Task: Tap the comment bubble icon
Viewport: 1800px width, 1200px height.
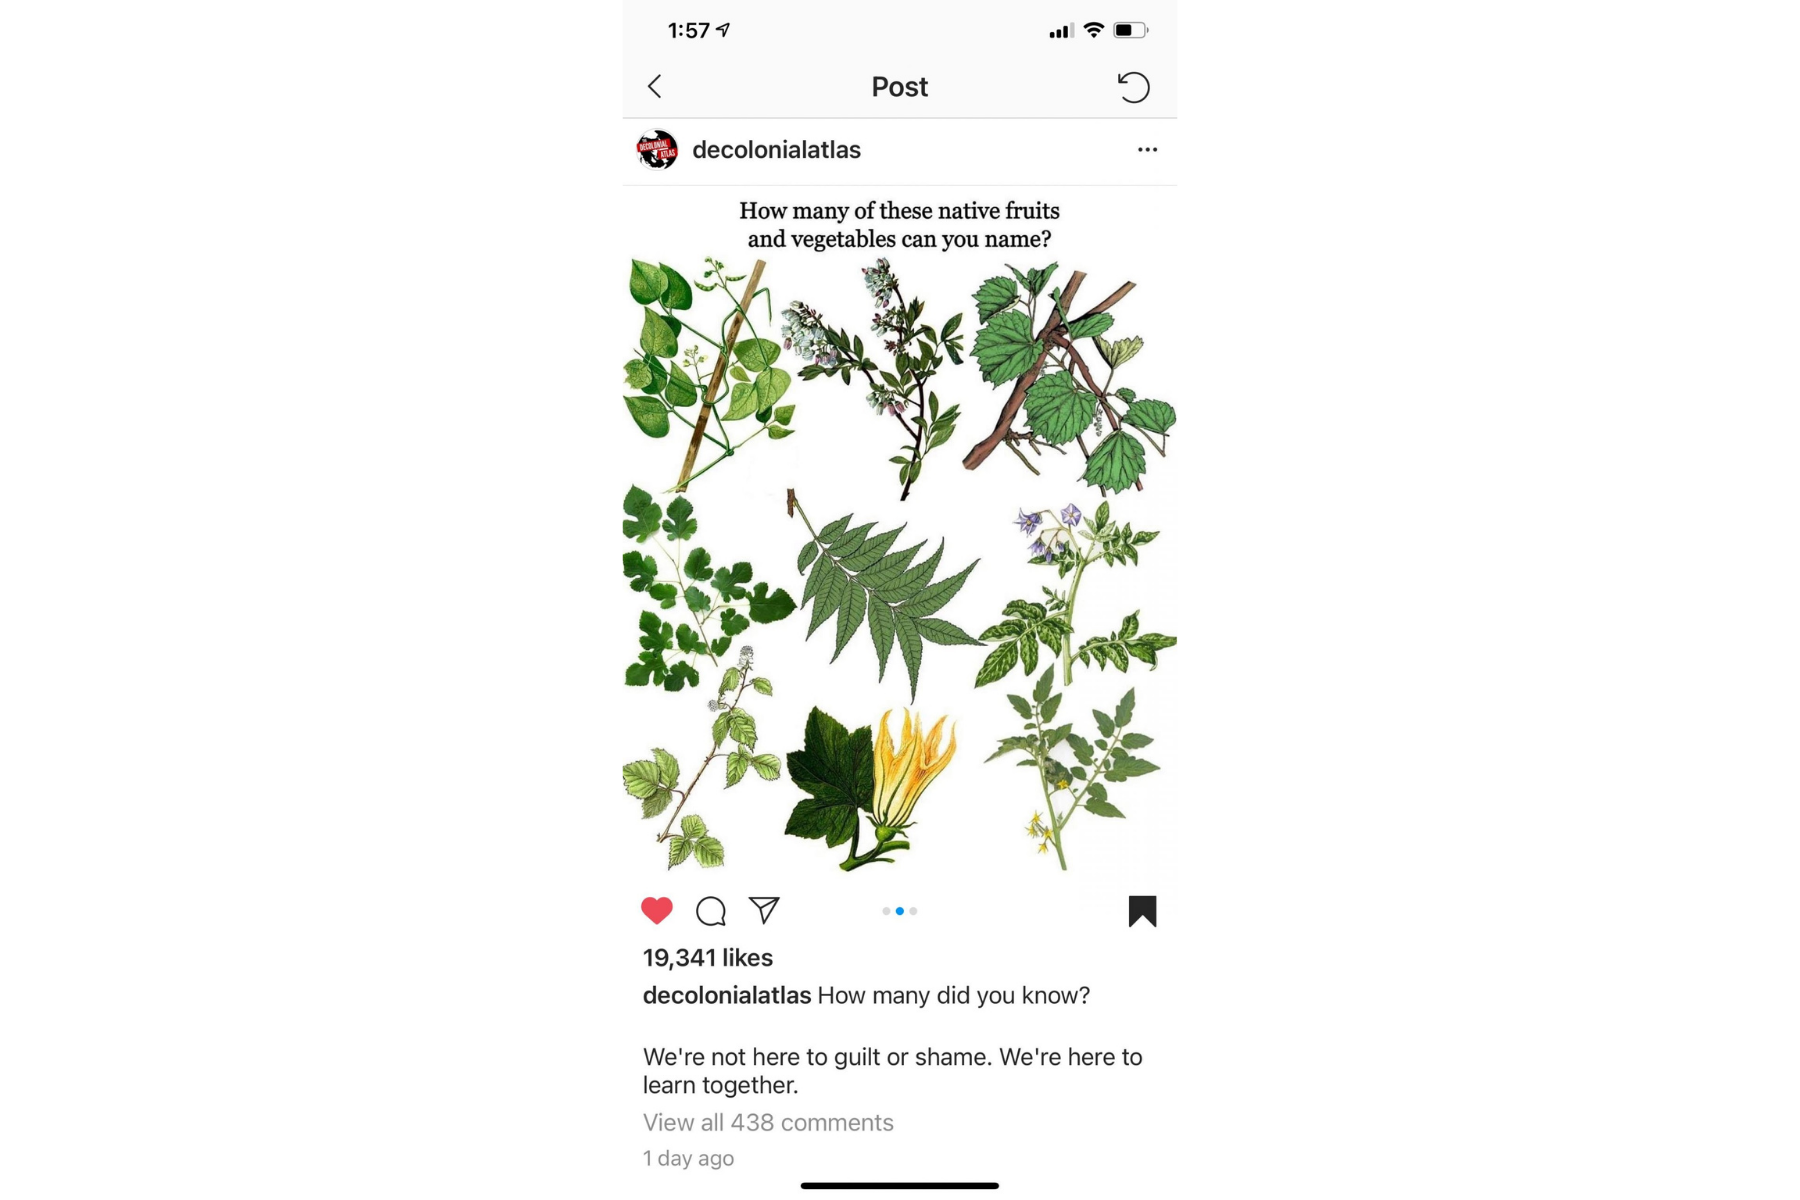Action: coord(711,911)
